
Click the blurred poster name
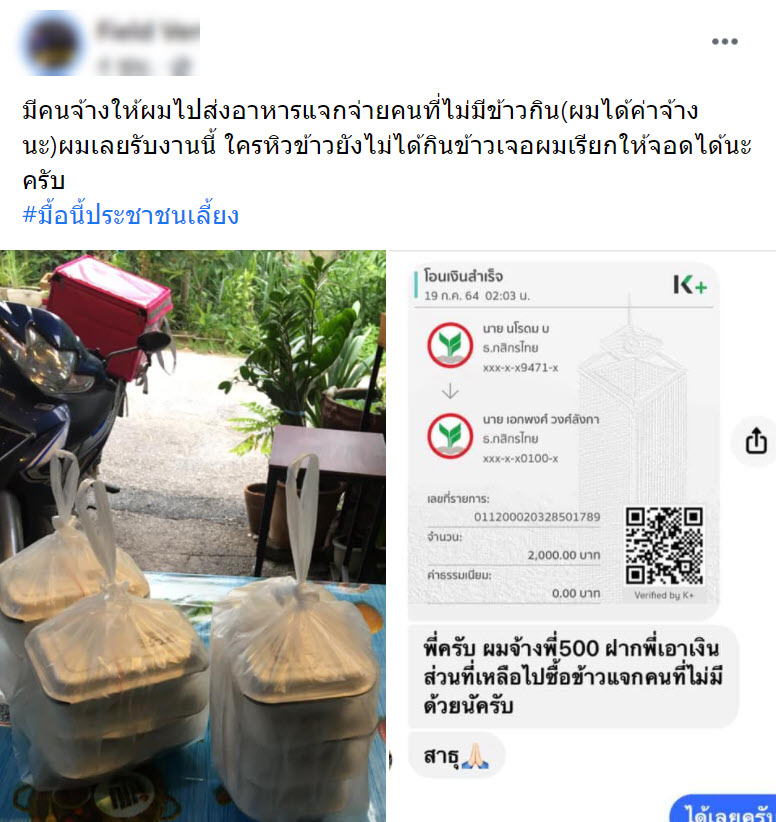point(148,29)
